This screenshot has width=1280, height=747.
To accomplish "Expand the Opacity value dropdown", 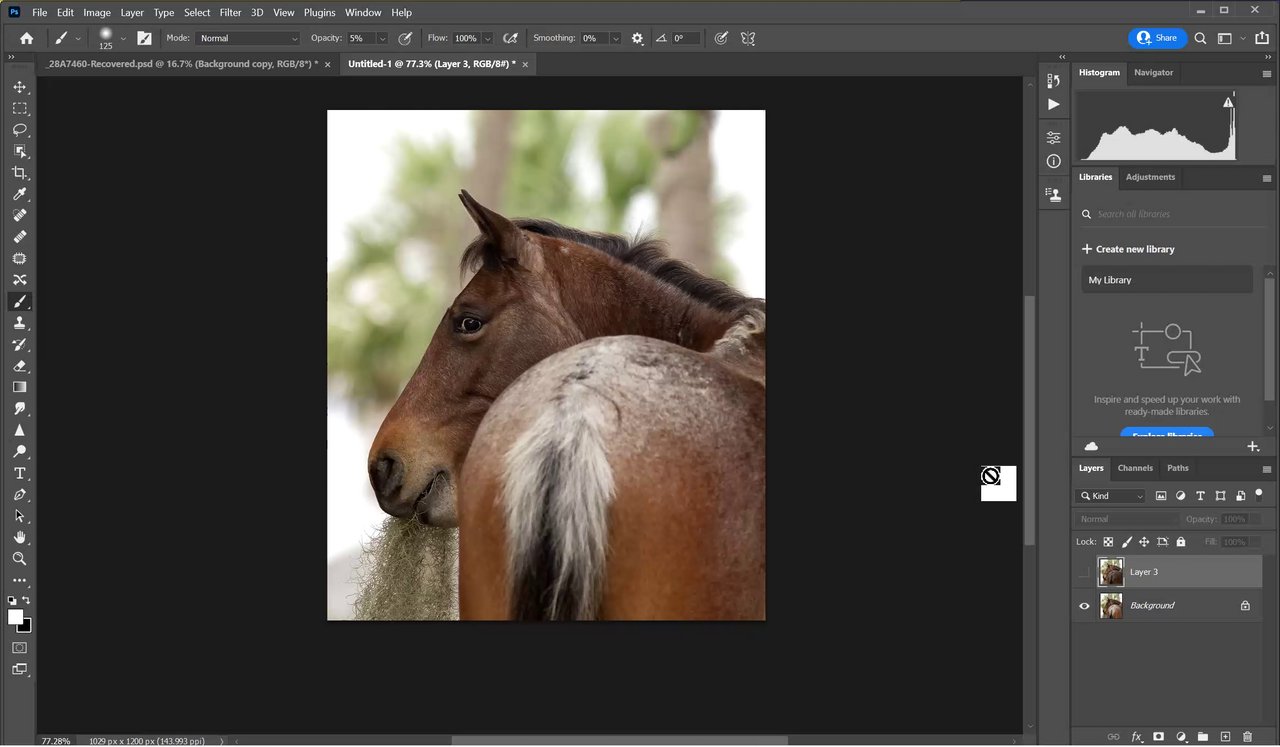I will 382,38.
